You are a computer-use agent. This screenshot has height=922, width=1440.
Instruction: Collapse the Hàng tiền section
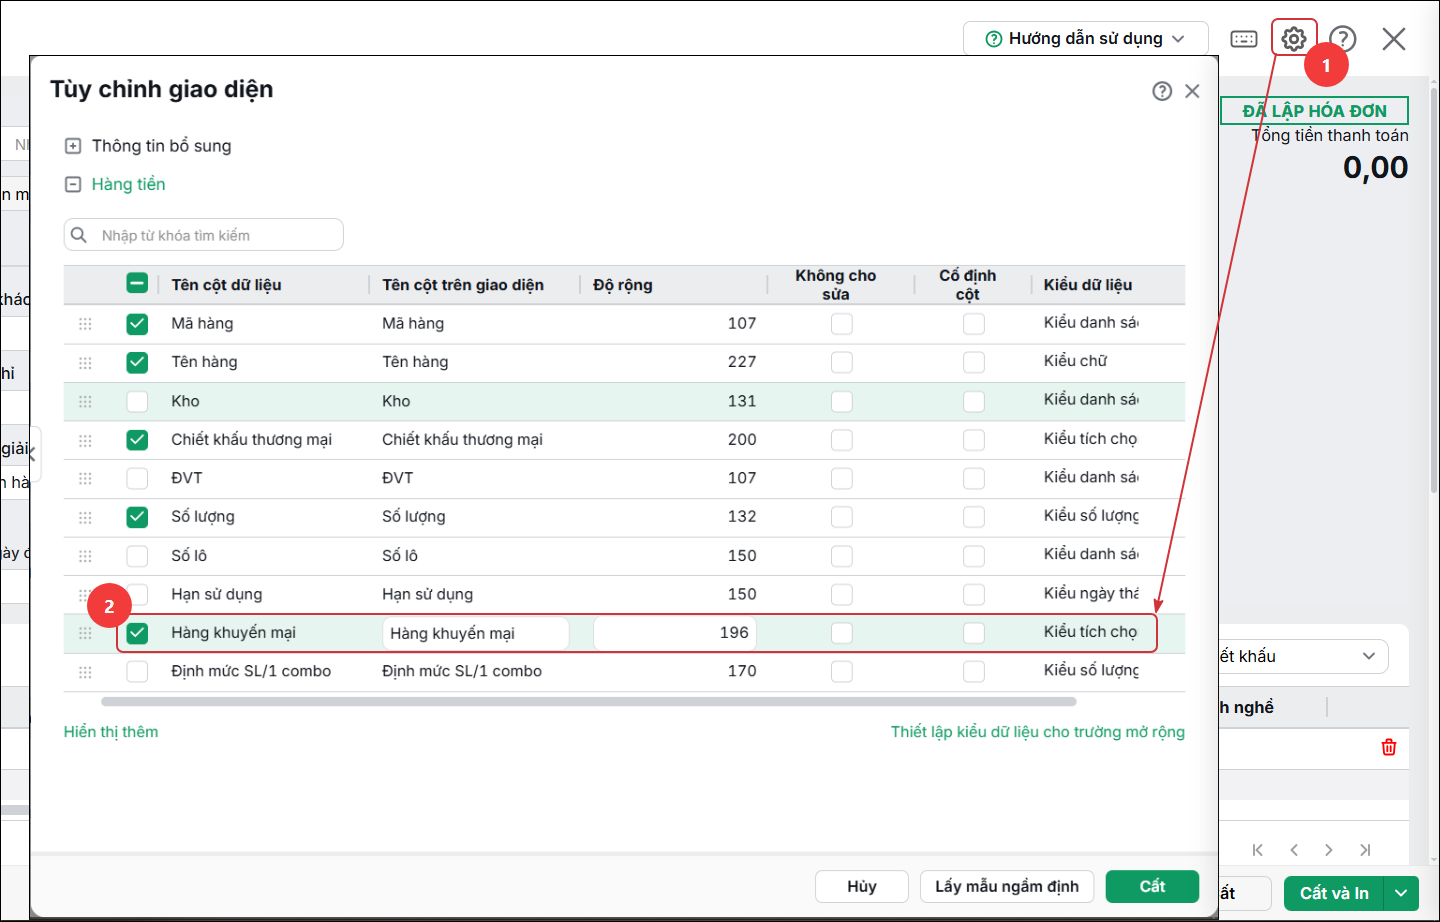(x=73, y=184)
